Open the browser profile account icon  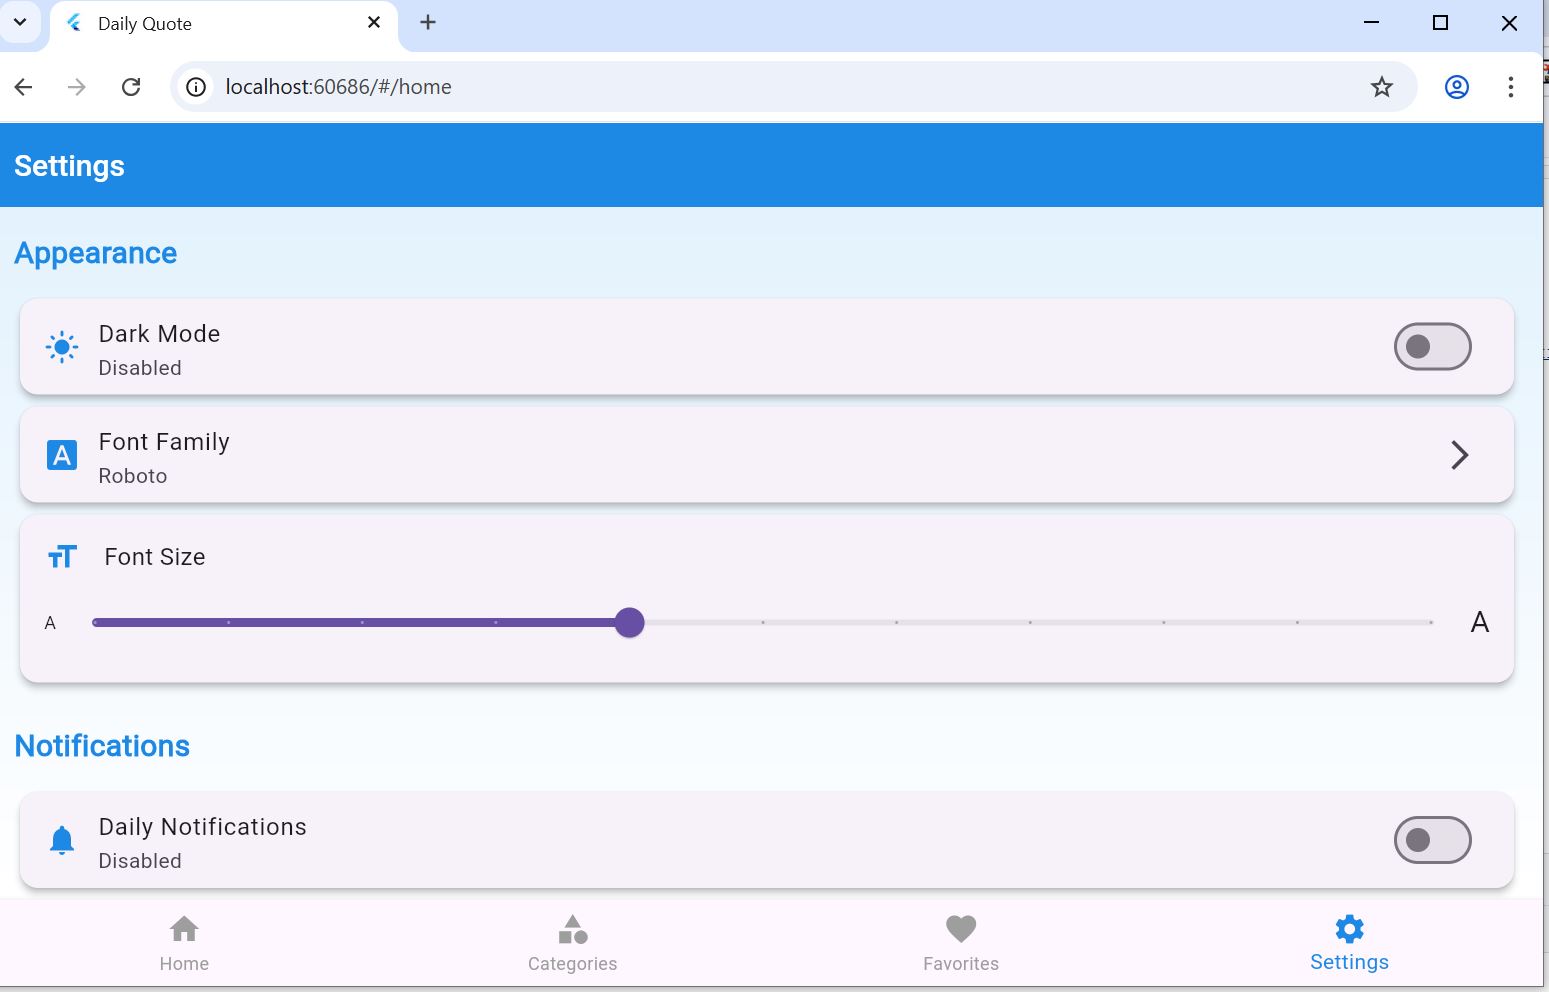(1456, 87)
